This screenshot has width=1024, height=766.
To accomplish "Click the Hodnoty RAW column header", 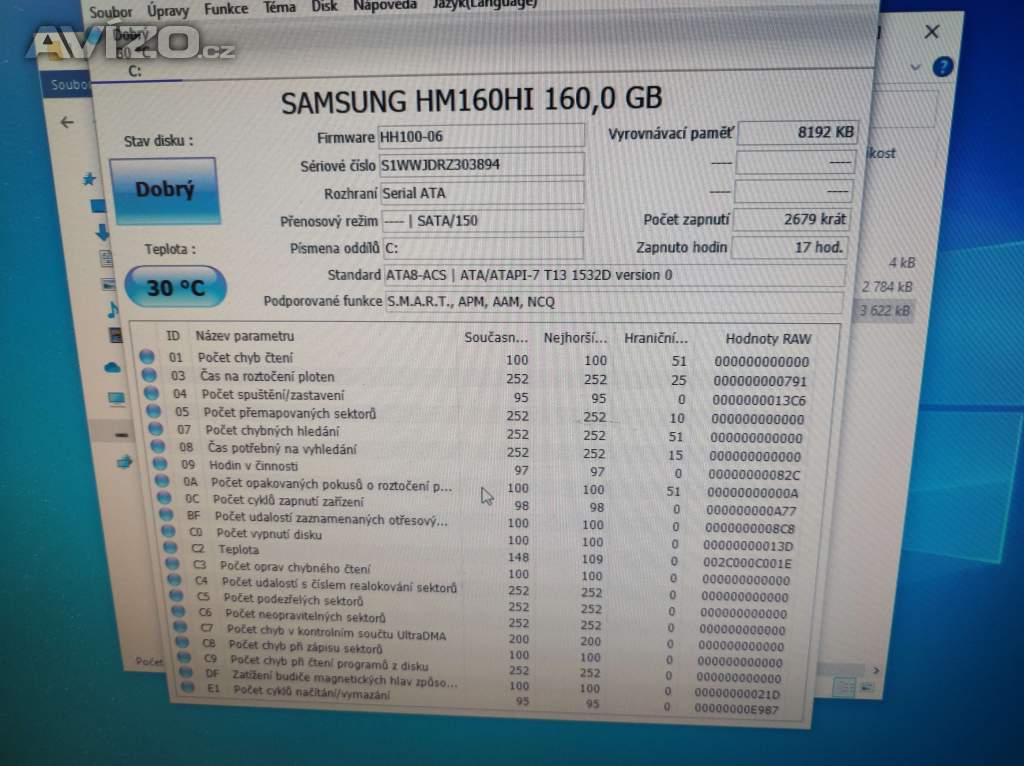I will (x=768, y=338).
